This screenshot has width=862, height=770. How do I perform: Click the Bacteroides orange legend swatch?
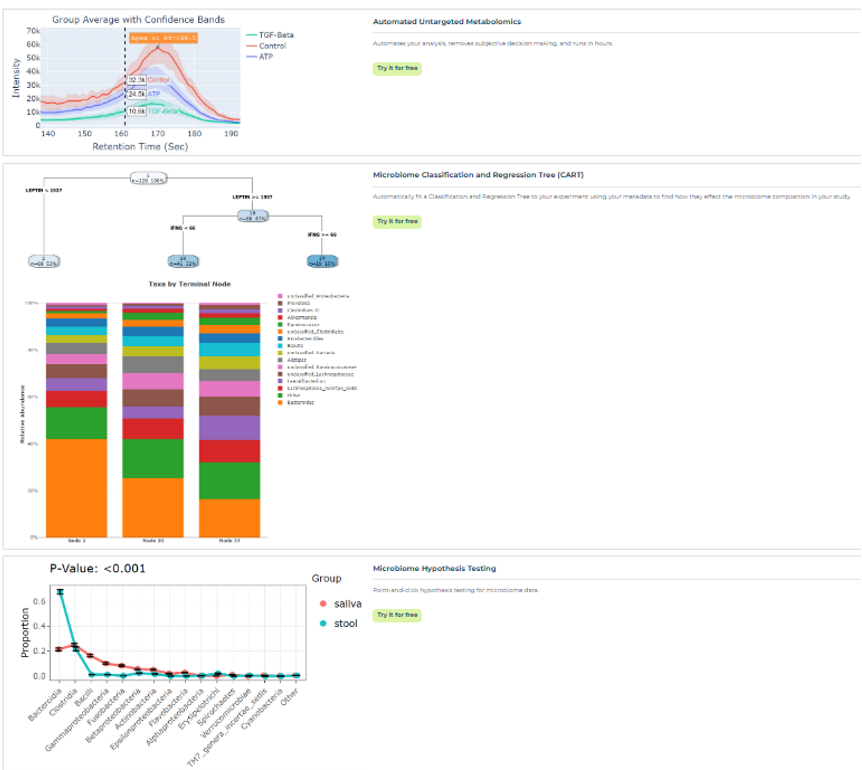pos(280,402)
